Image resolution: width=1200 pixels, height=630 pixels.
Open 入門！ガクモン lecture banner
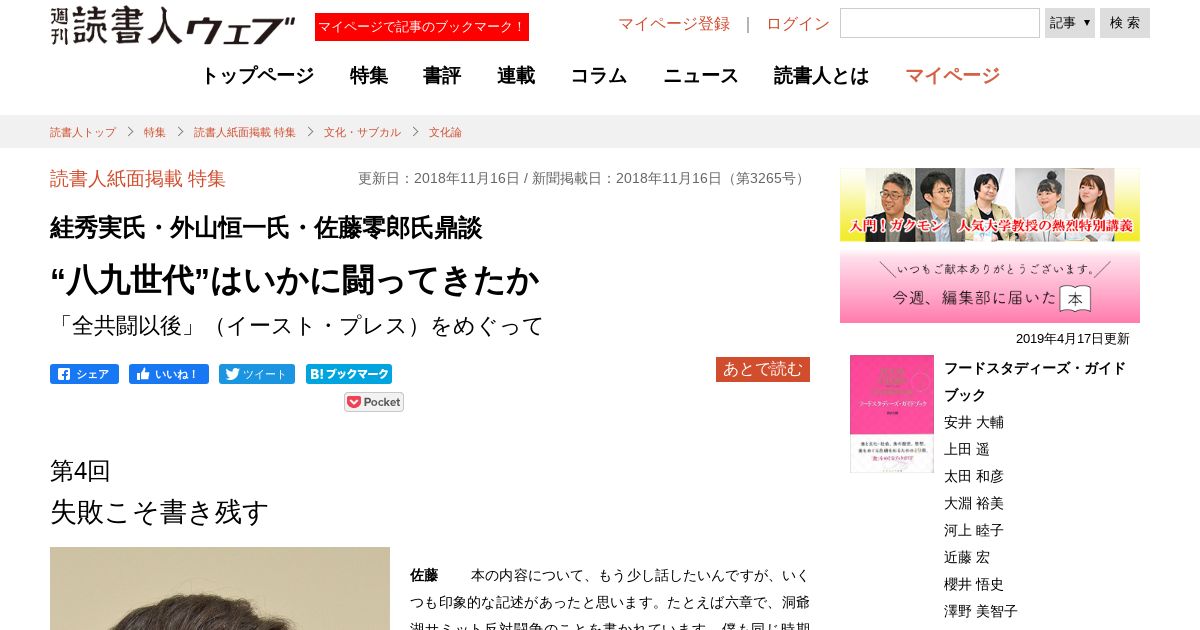(x=990, y=204)
